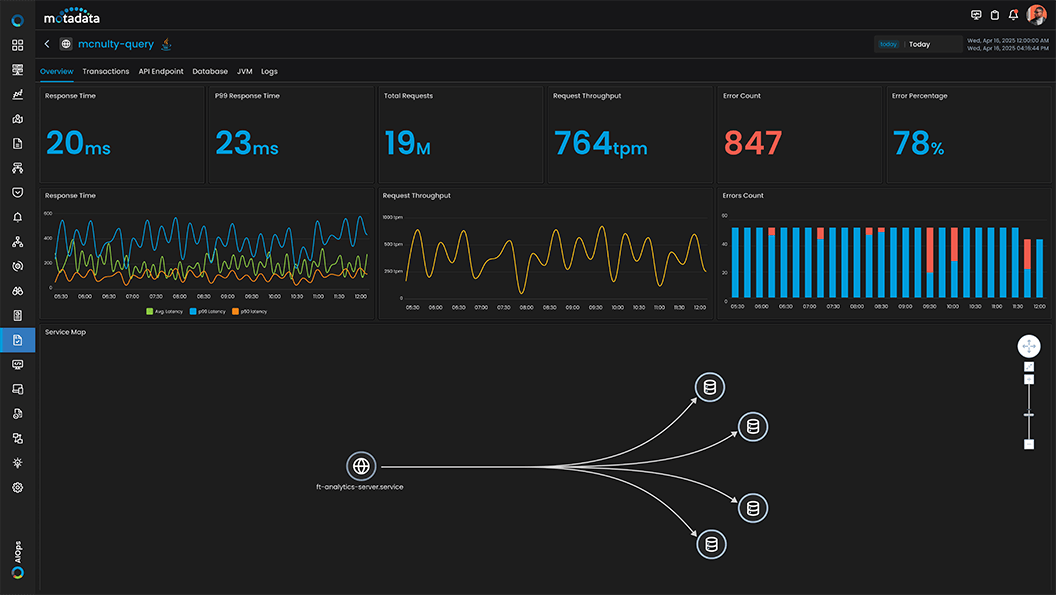
Task: Click the pan control above the service map slider
Action: click(1028, 345)
